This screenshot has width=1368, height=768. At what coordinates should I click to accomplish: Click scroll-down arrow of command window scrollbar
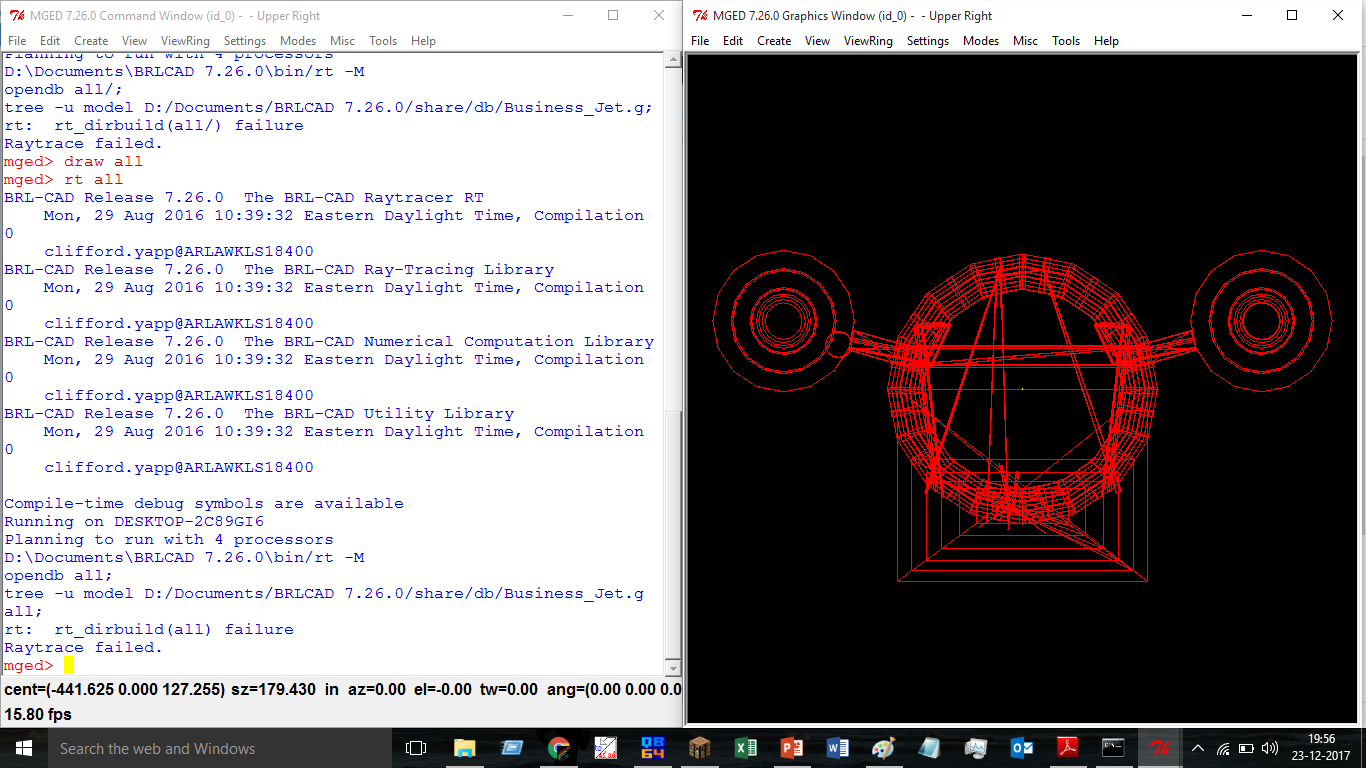673,668
